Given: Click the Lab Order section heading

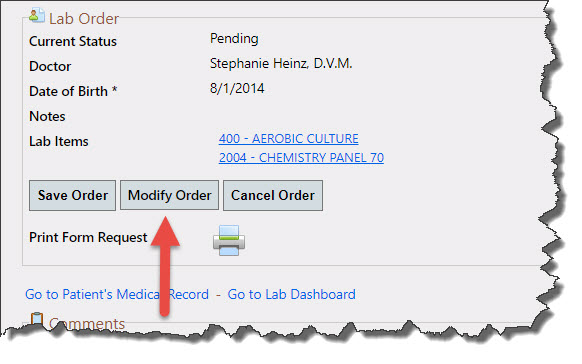Looking at the screenshot, I should tap(84, 19).
